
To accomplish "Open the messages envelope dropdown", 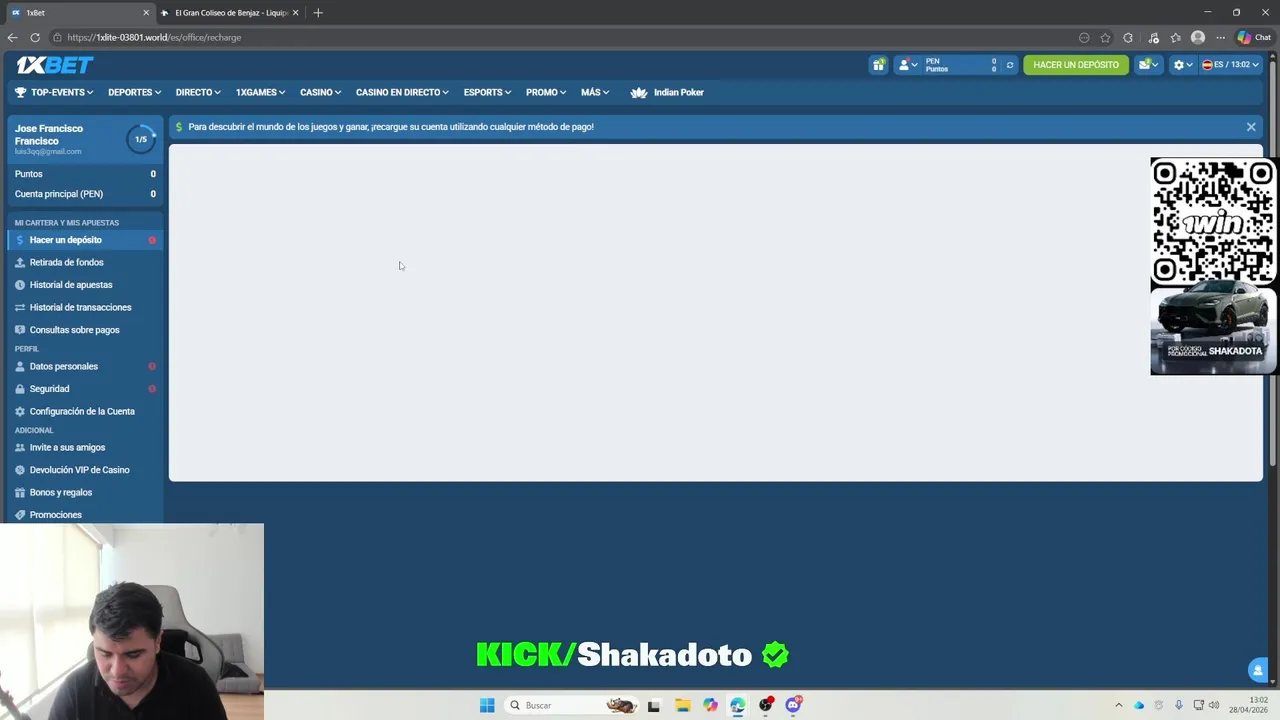I will point(1148,65).
